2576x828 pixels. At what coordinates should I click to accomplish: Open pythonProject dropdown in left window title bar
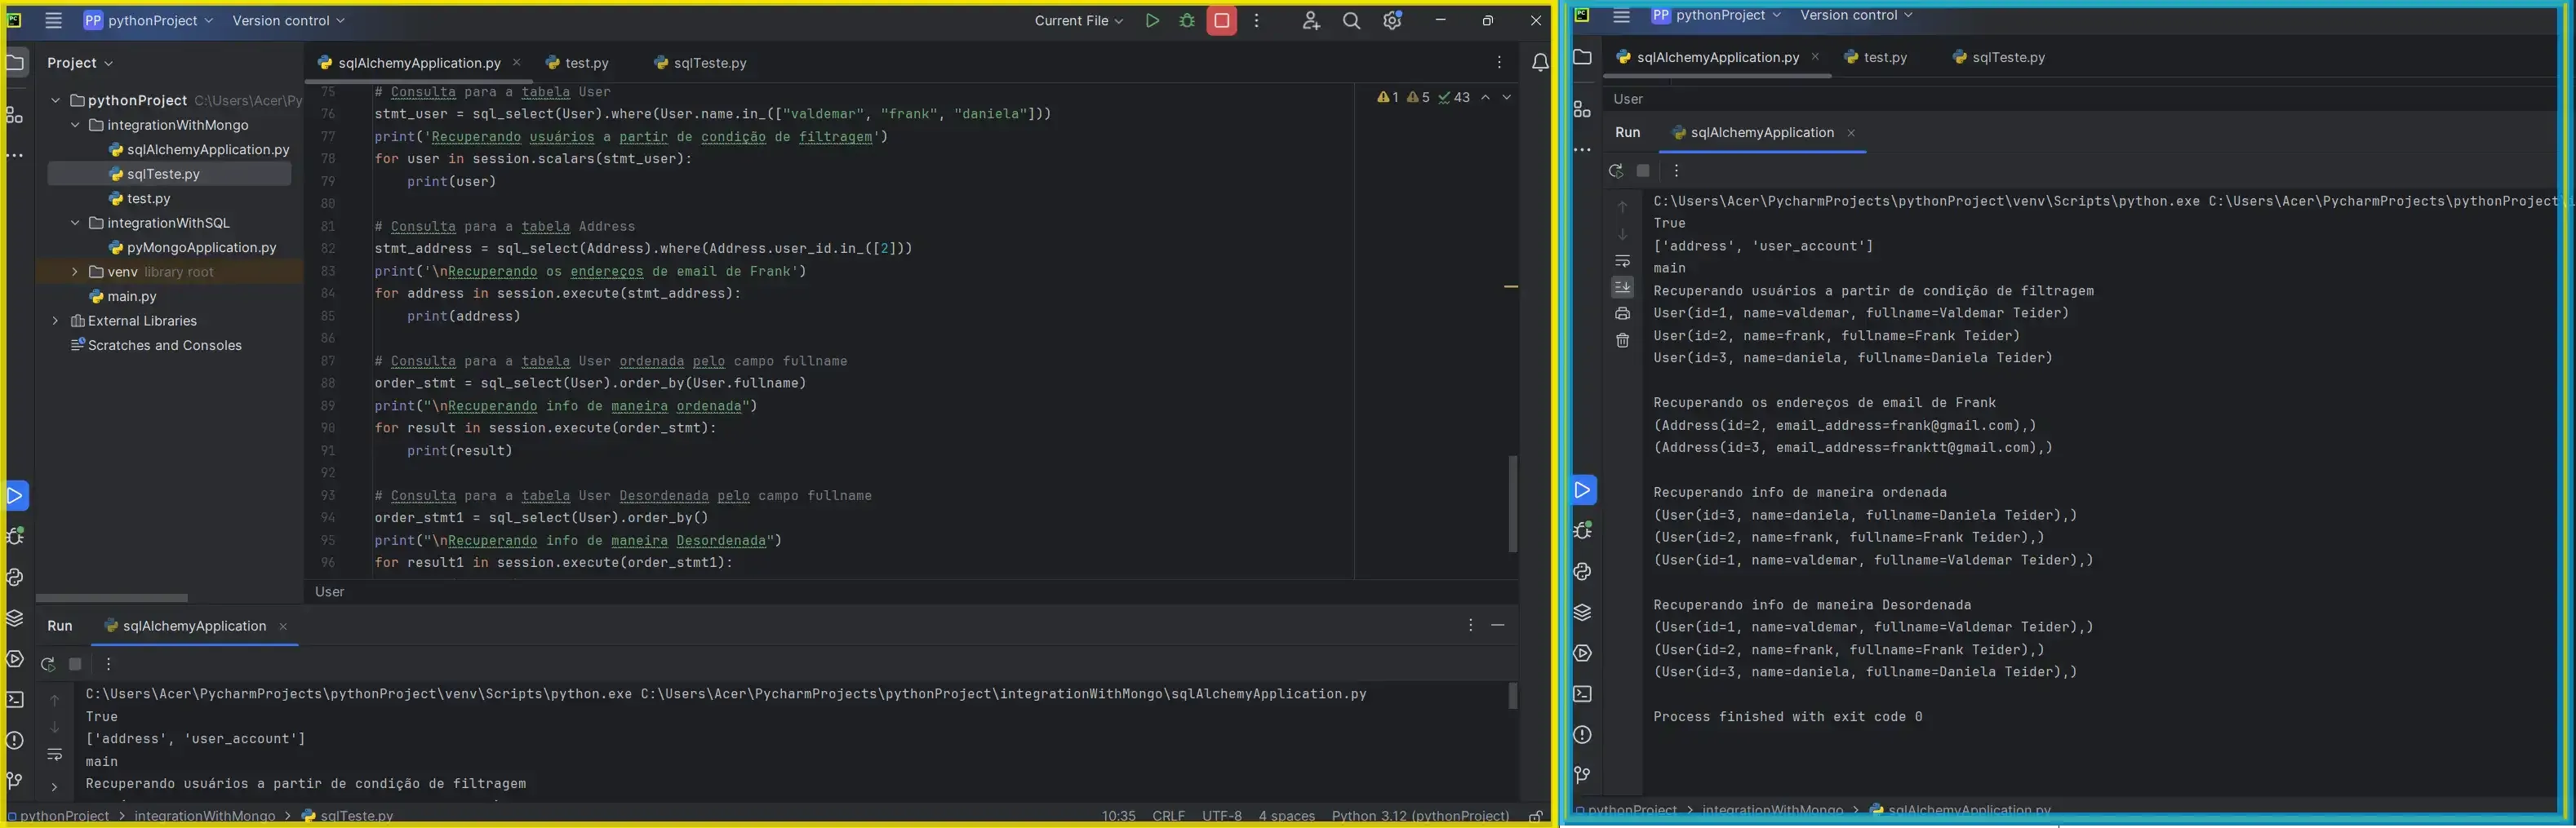tap(148, 21)
